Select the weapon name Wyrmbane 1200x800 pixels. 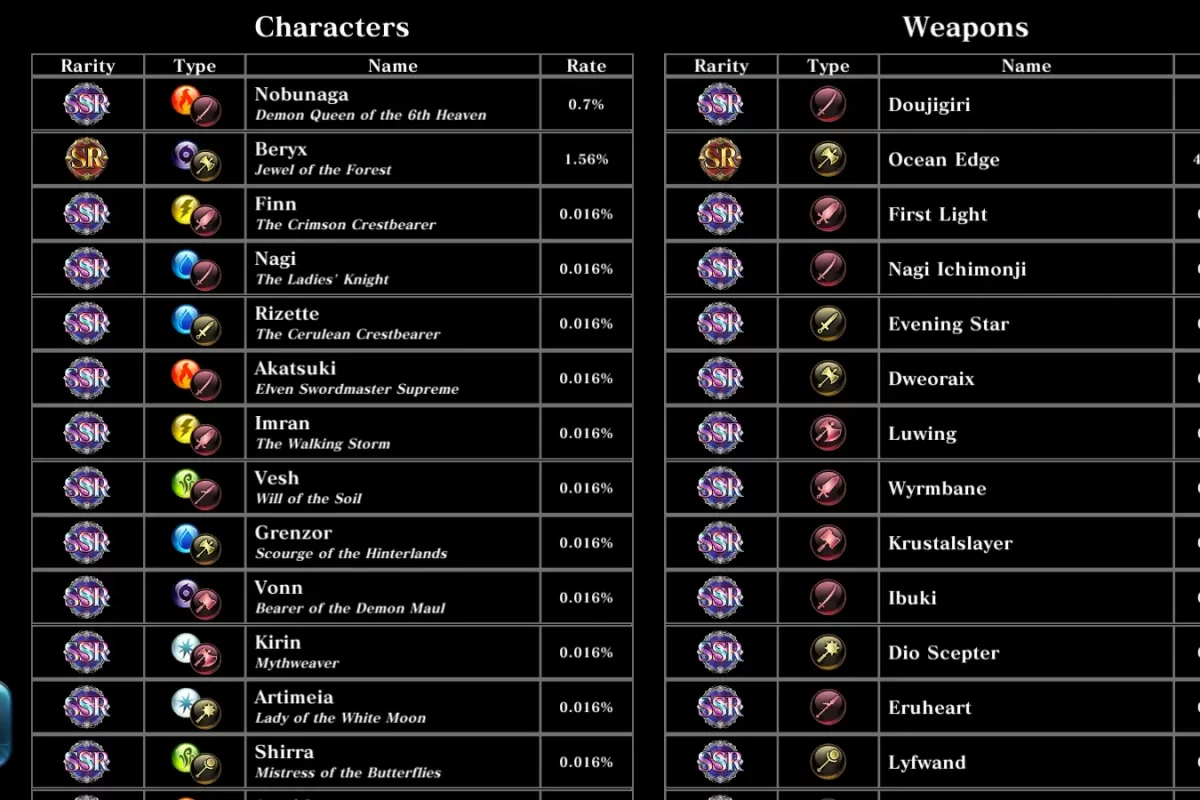click(937, 488)
